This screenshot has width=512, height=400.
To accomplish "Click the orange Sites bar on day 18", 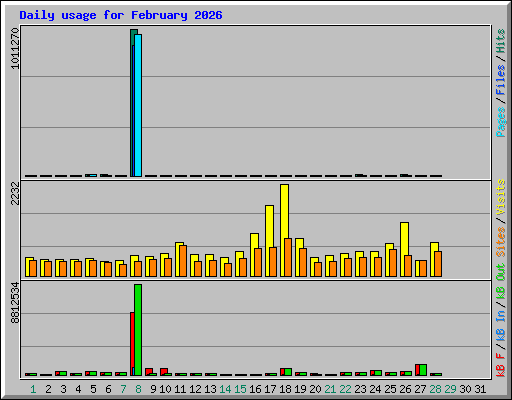I will click(288, 257).
